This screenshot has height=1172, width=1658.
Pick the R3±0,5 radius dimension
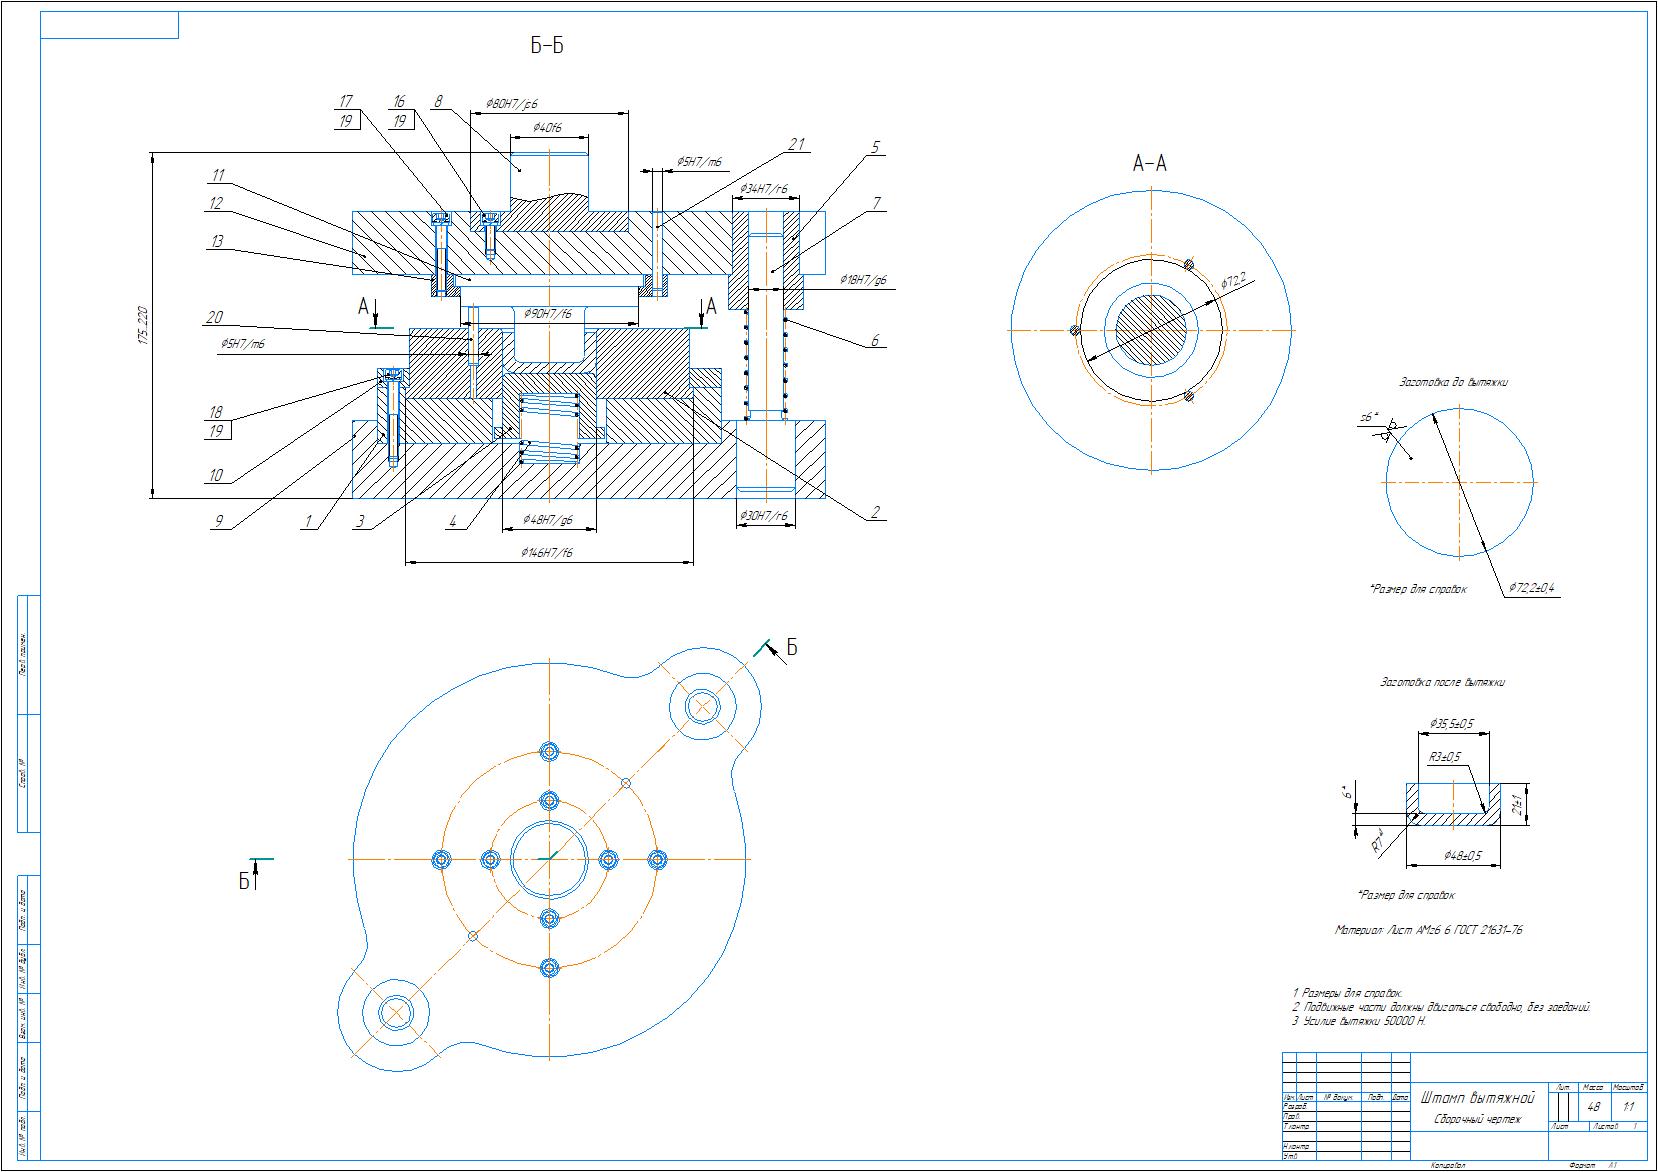[x=1444, y=756]
